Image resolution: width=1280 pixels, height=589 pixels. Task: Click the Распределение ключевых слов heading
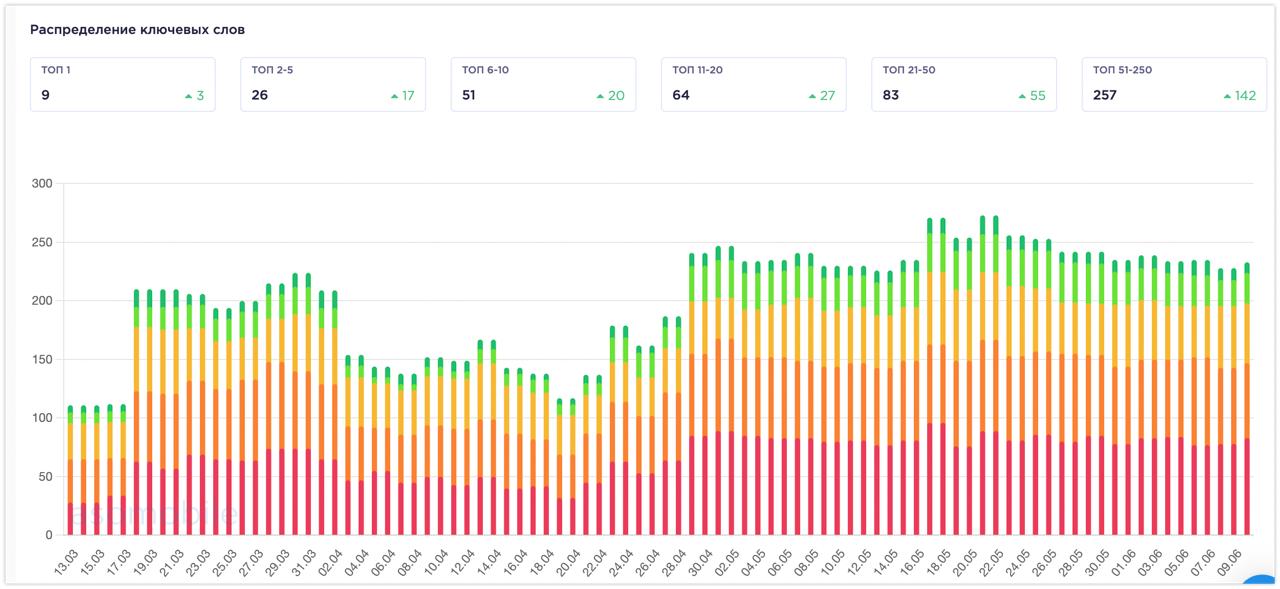point(137,30)
